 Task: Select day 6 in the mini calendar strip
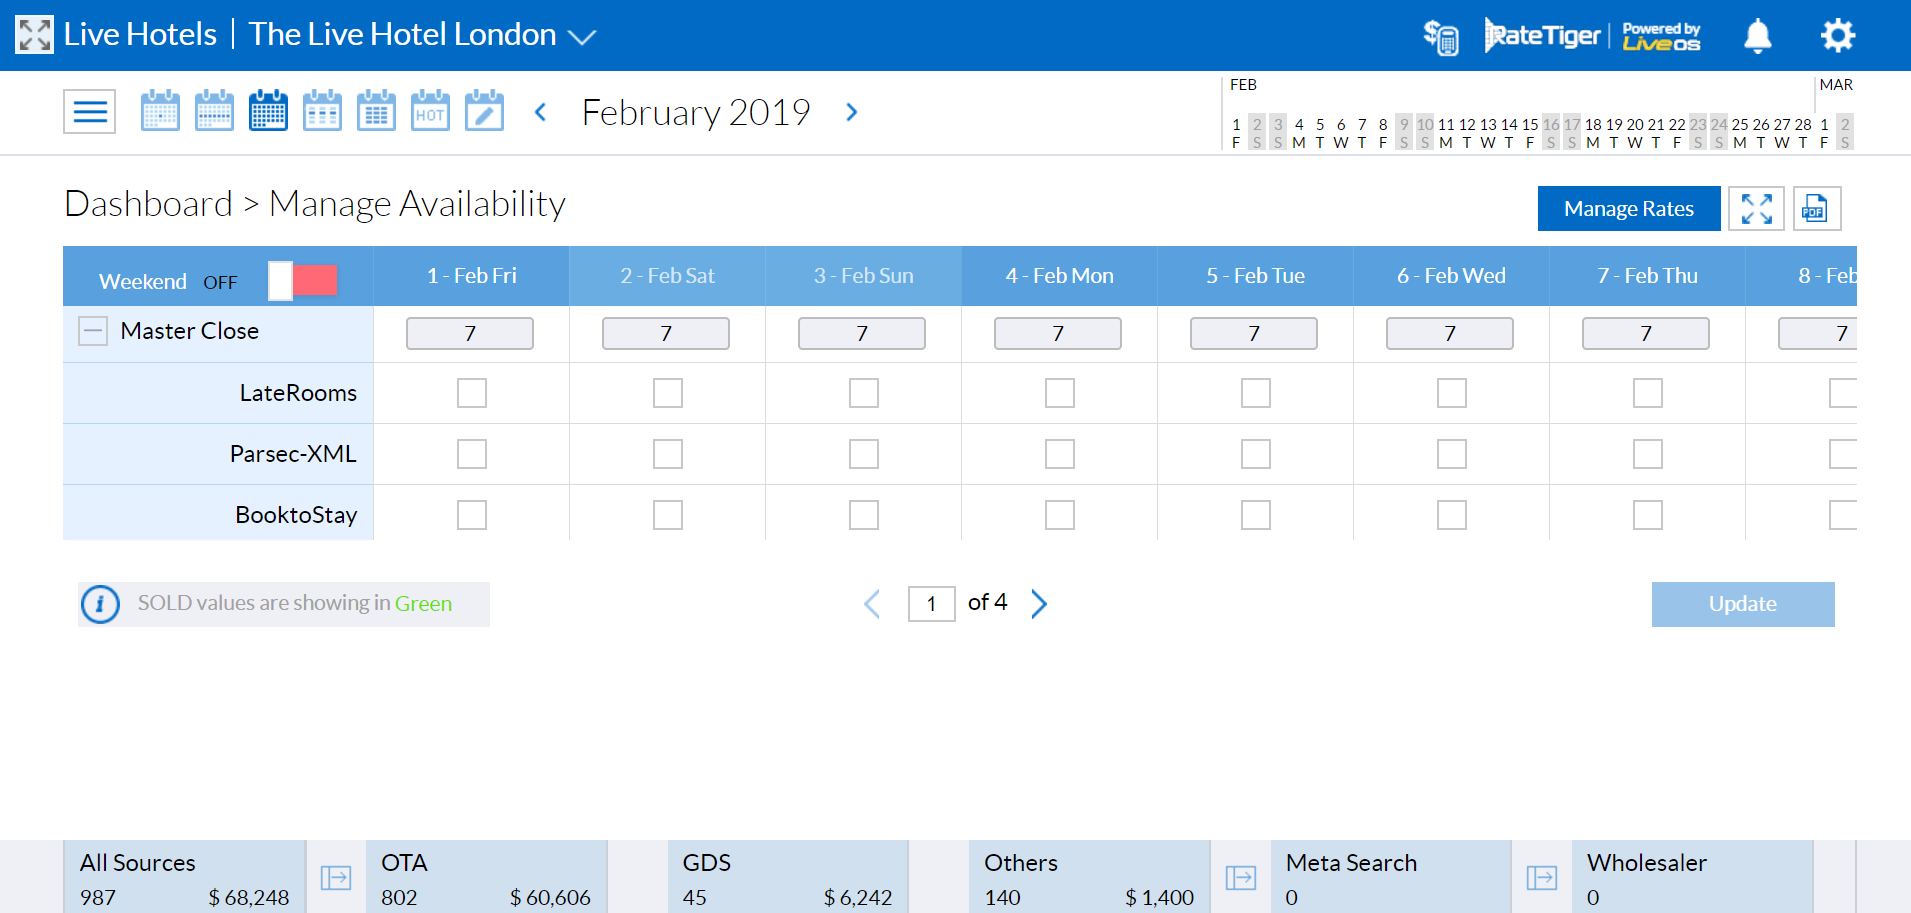pyautogui.click(x=1341, y=133)
